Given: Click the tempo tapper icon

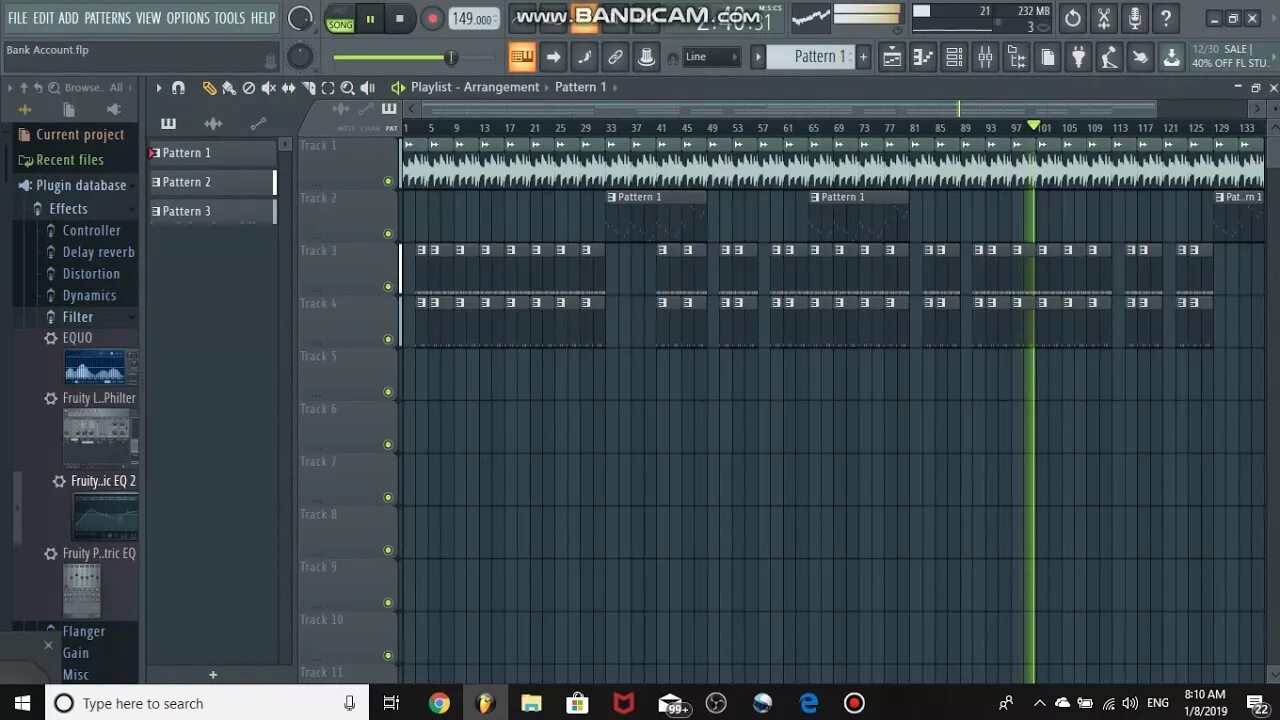Looking at the screenshot, I should pos(1109,57).
